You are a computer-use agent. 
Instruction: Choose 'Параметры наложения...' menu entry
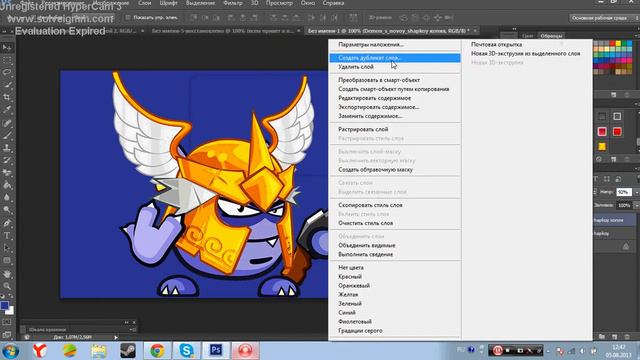[x=395, y=44]
